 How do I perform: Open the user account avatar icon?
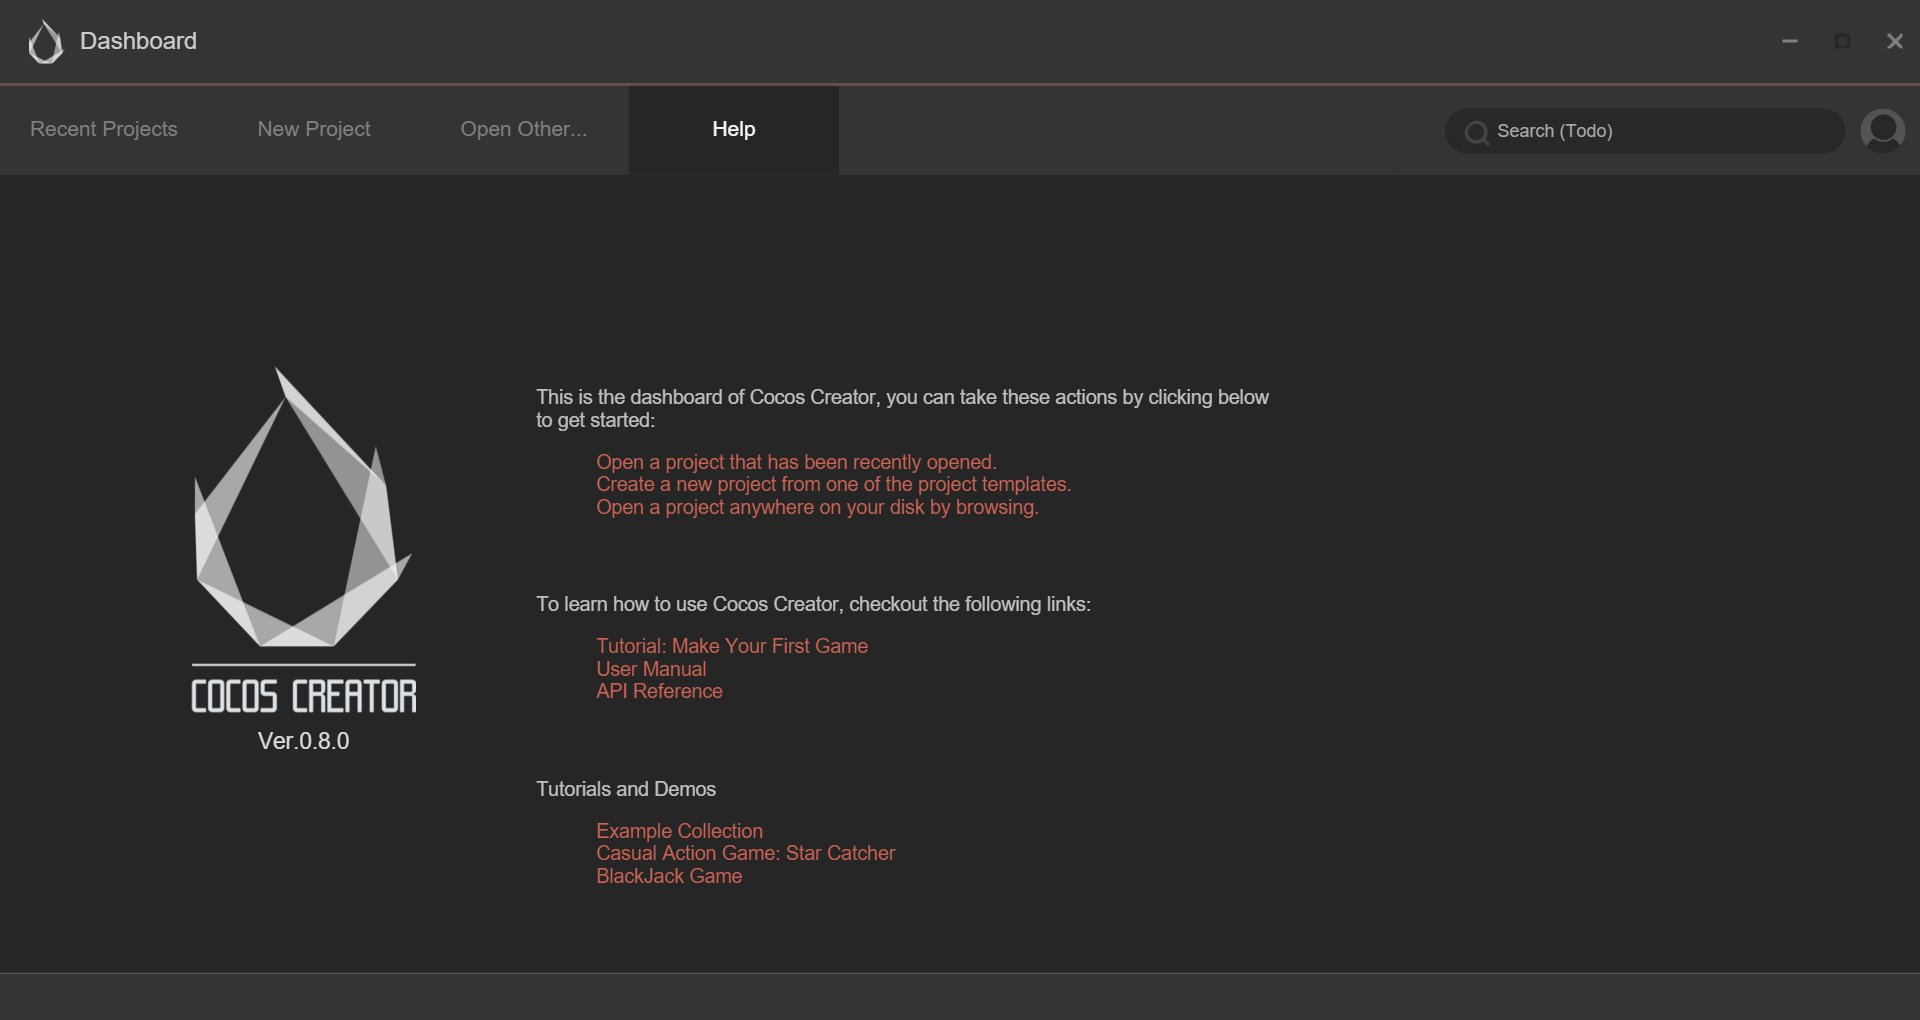tap(1882, 131)
